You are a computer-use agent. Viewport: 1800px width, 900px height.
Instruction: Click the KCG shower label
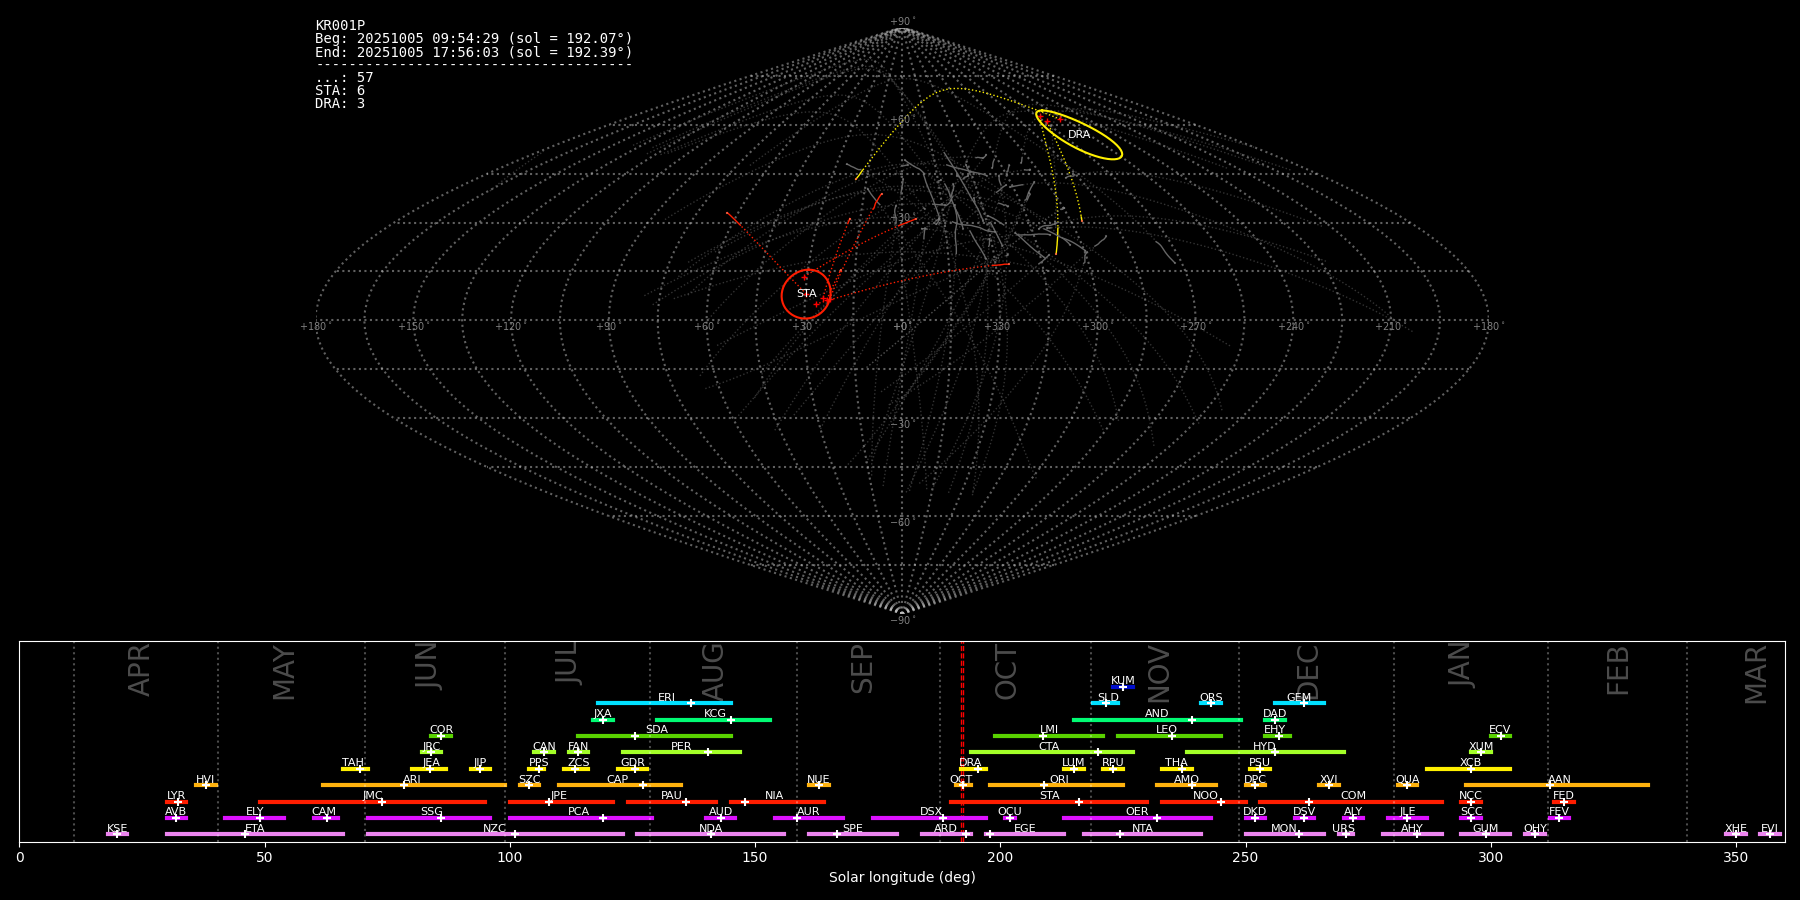(x=714, y=714)
